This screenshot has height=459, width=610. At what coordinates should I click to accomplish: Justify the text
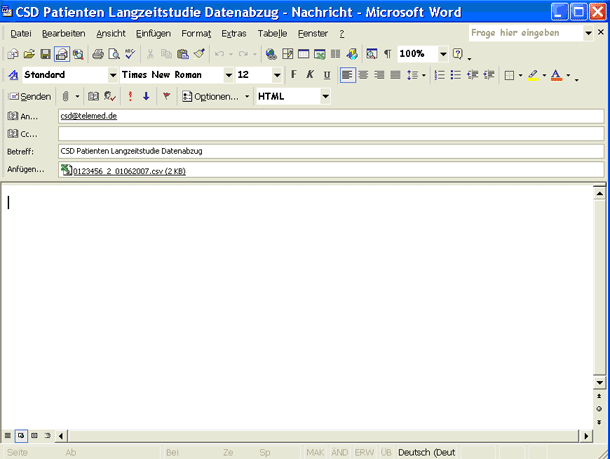tap(396, 75)
